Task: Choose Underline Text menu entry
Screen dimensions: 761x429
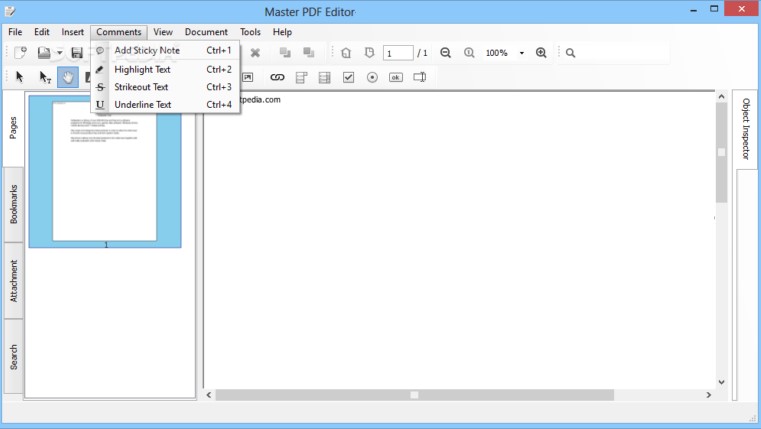Action: (165, 104)
